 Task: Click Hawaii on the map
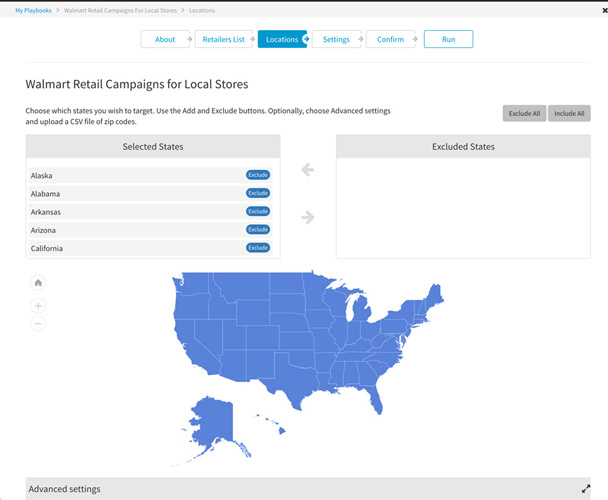pyautogui.click(x=281, y=429)
